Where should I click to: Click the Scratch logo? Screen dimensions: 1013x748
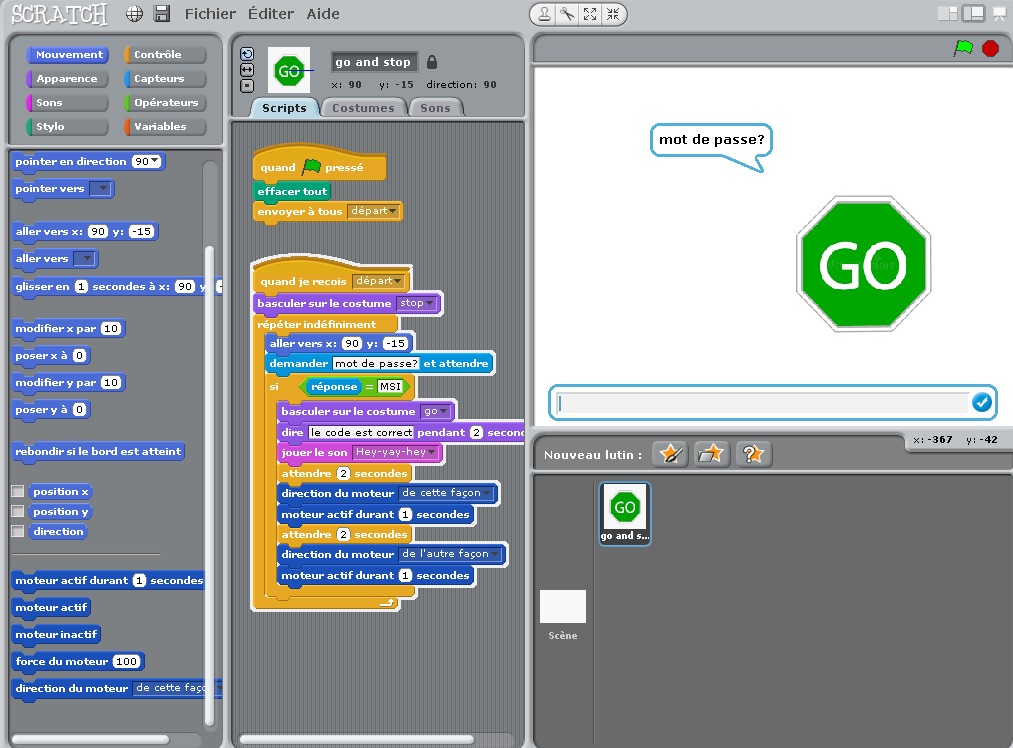point(59,14)
